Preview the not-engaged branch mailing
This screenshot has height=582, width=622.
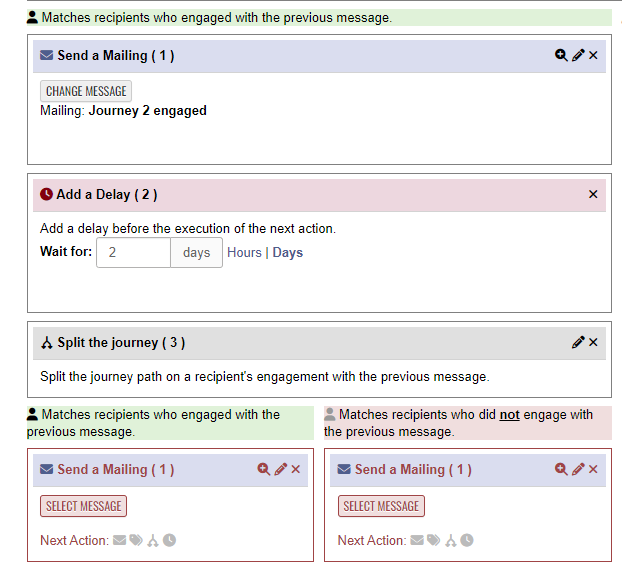pyautogui.click(x=561, y=469)
